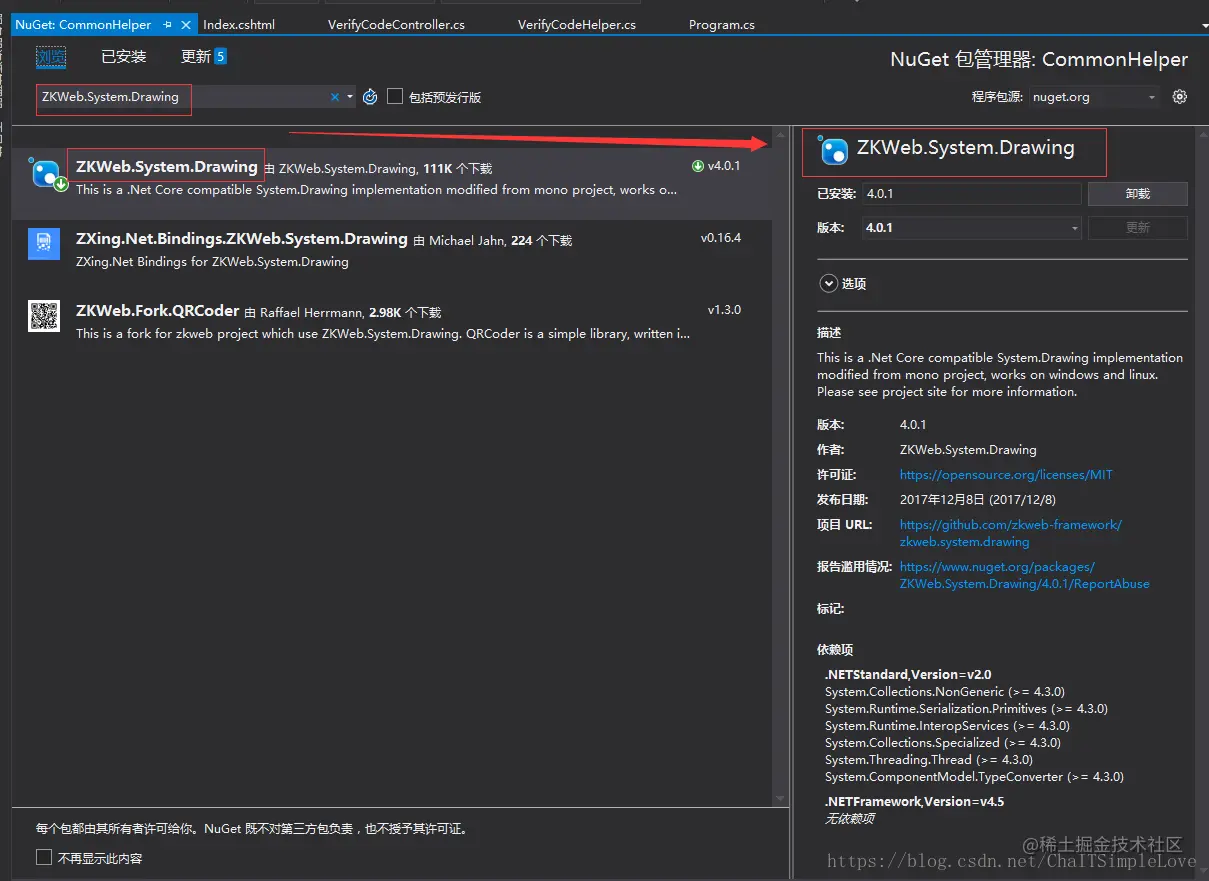Viewport: 1209px width, 881px height.
Task: Select ZKWeb.Fork.QRCoder QR code icon
Action: click(44, 316)
